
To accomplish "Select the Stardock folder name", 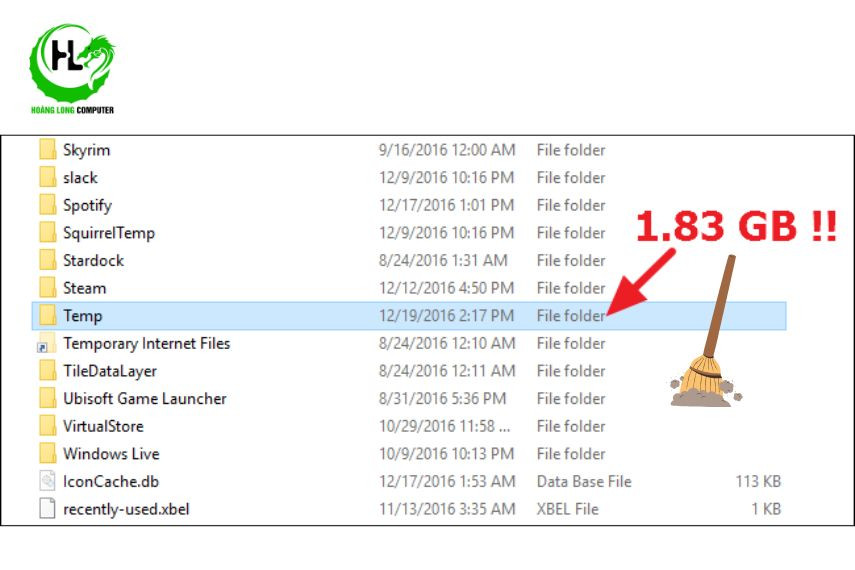I will [94, 261].
